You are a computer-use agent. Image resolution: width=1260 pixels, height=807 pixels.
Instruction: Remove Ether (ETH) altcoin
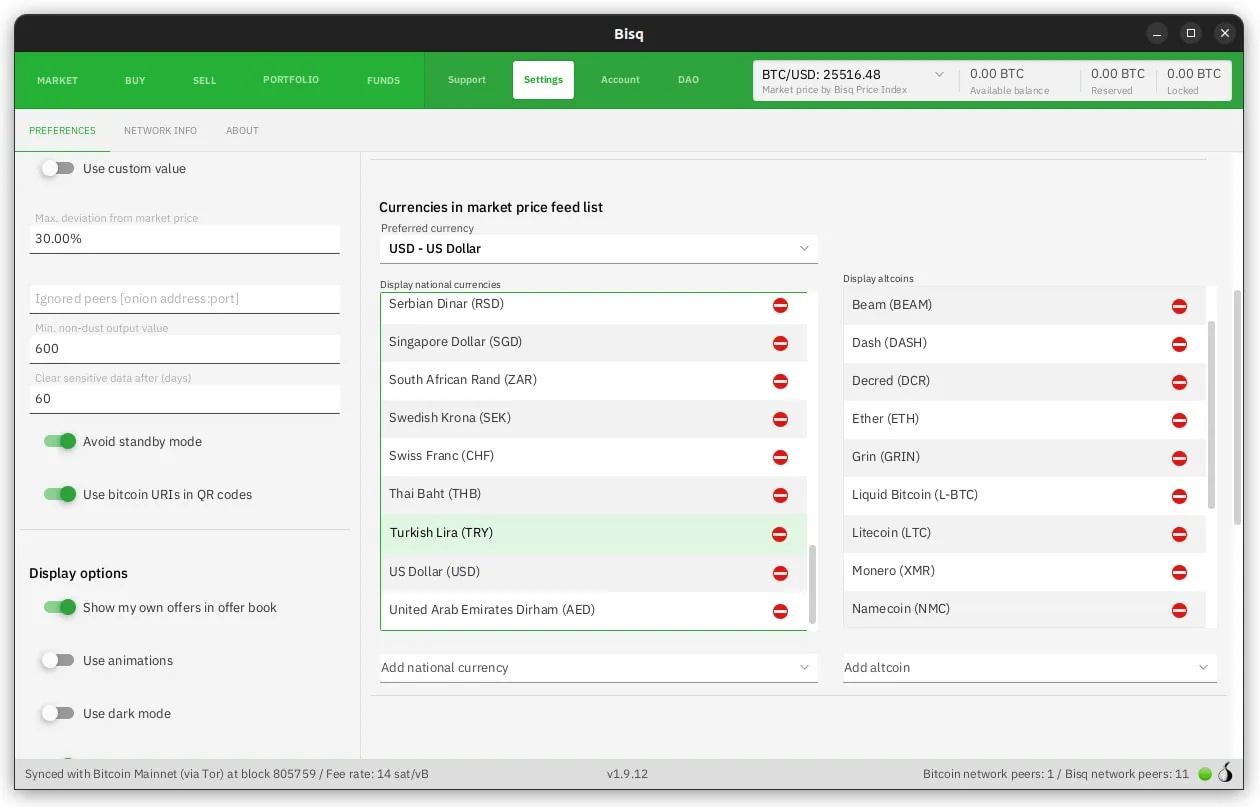pos(1179,420)
